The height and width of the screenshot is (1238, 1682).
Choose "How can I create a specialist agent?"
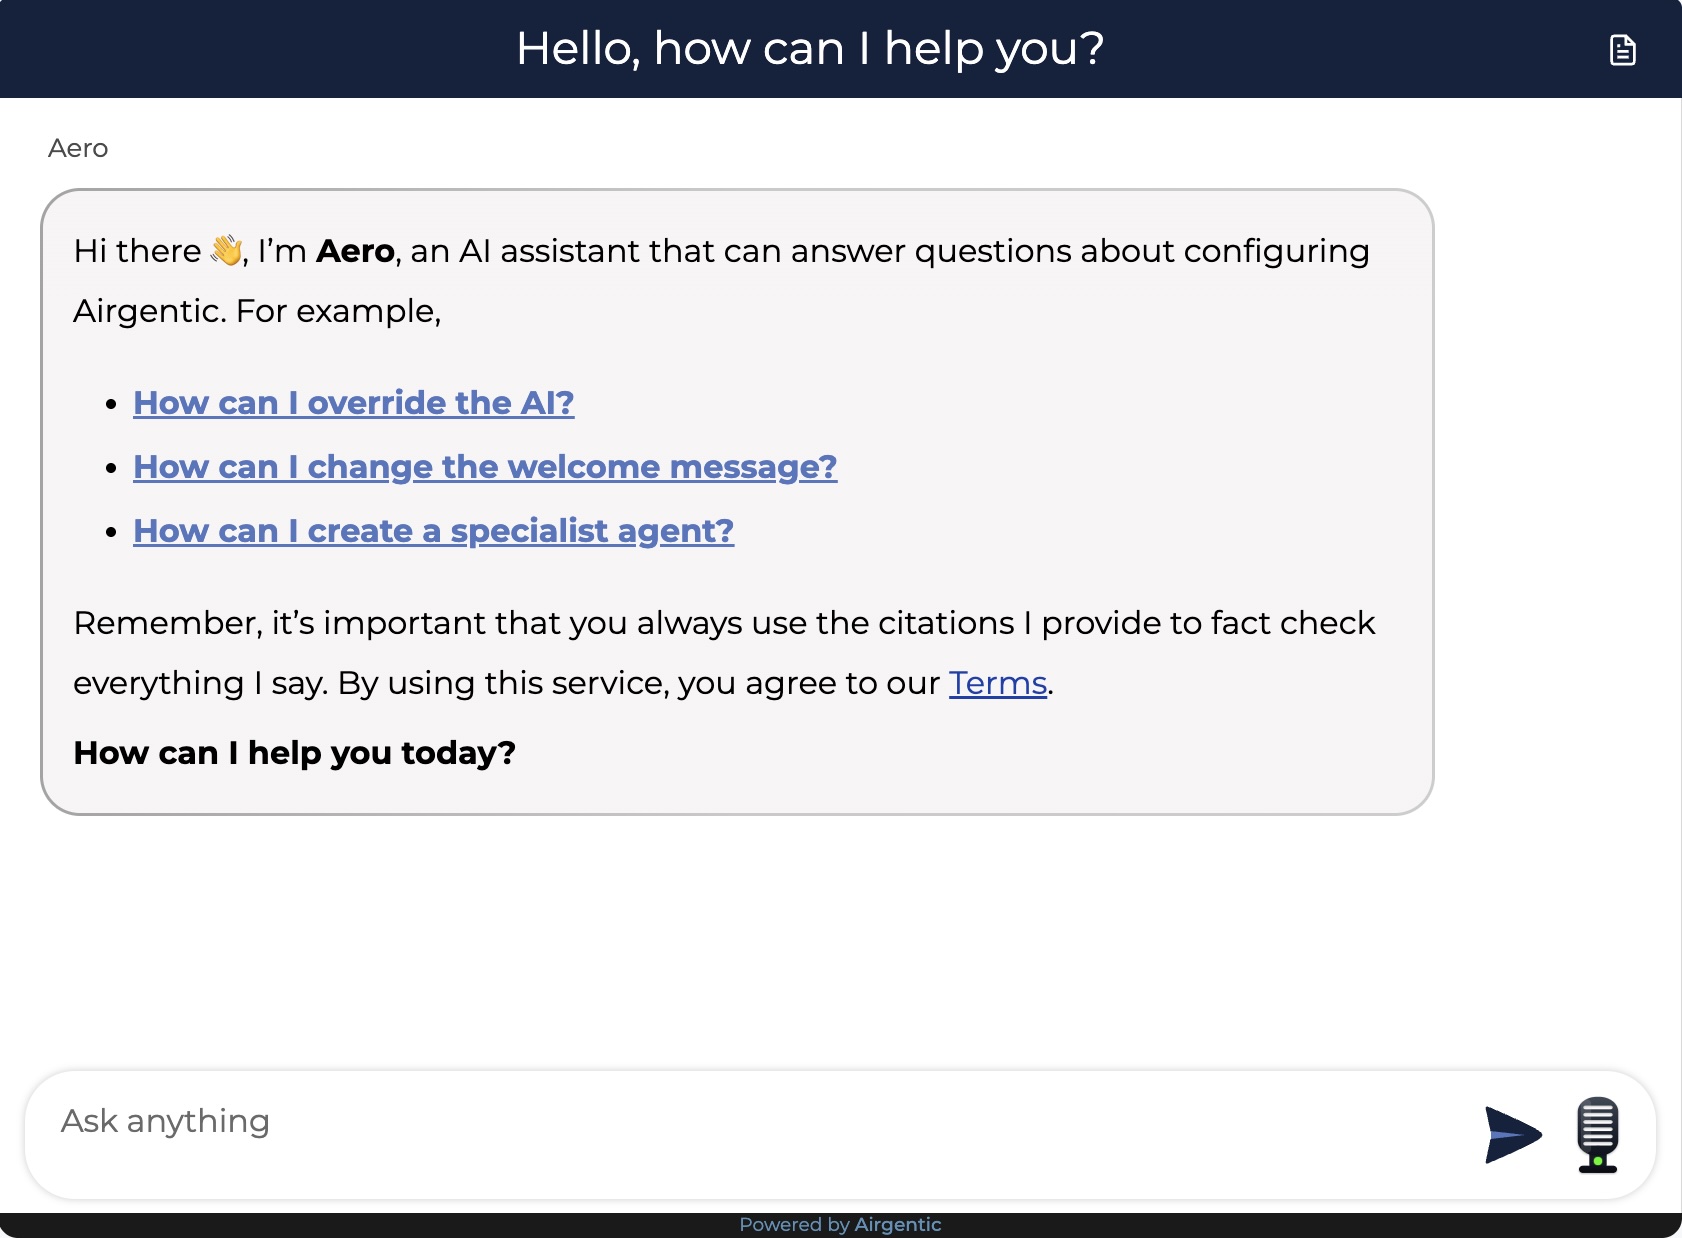click(x=433, y=530)
